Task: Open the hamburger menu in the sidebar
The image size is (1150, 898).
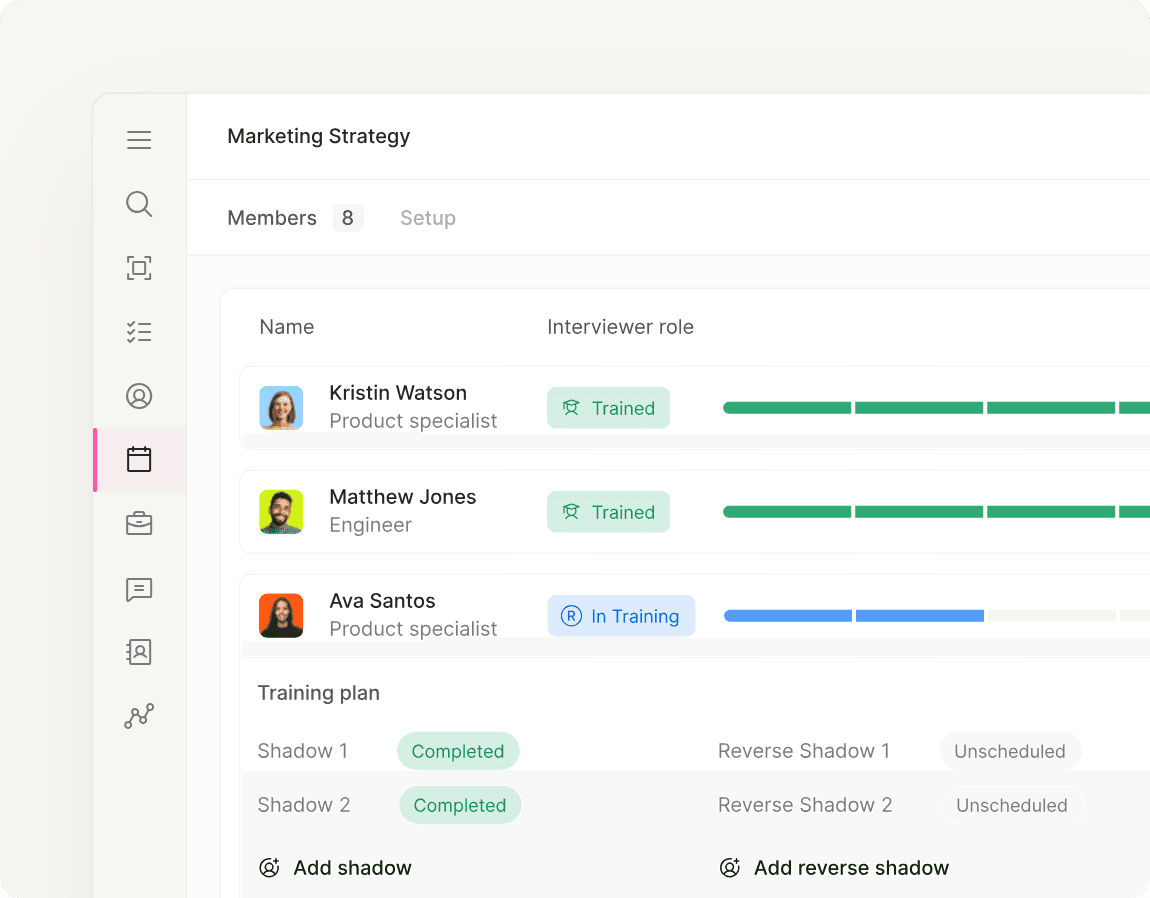Action: click(139, 139)
